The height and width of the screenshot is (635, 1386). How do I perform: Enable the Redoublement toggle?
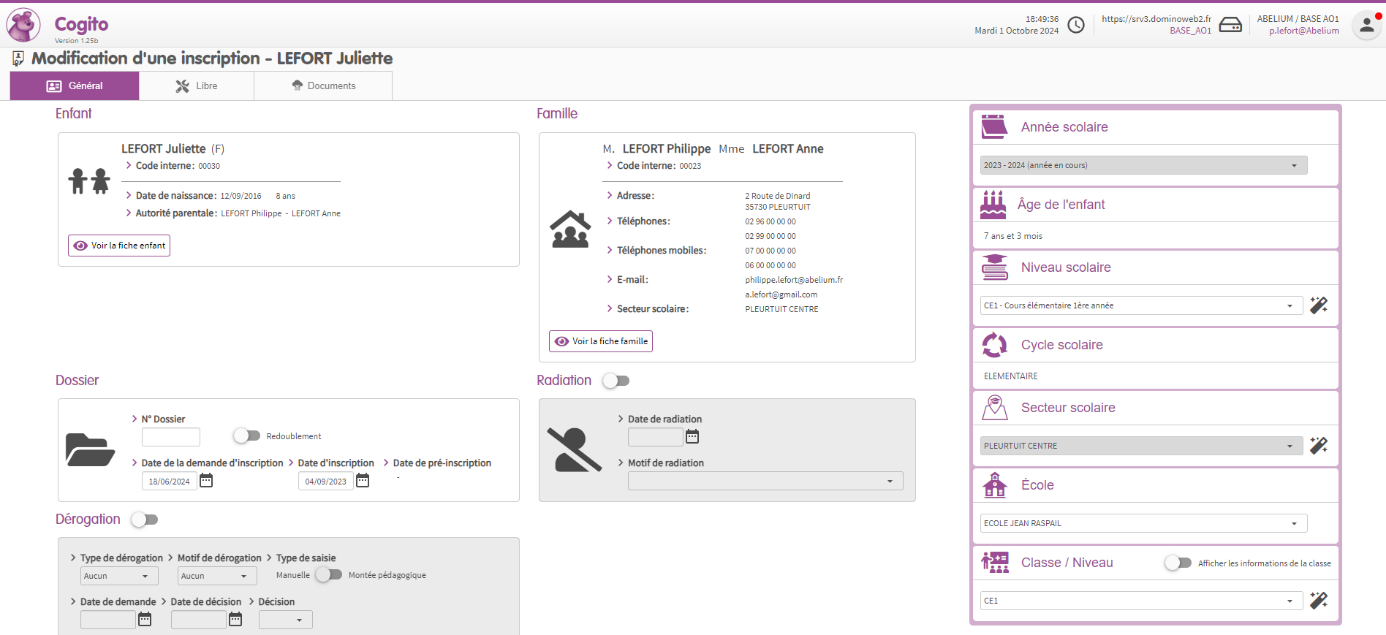pos(246,436)
